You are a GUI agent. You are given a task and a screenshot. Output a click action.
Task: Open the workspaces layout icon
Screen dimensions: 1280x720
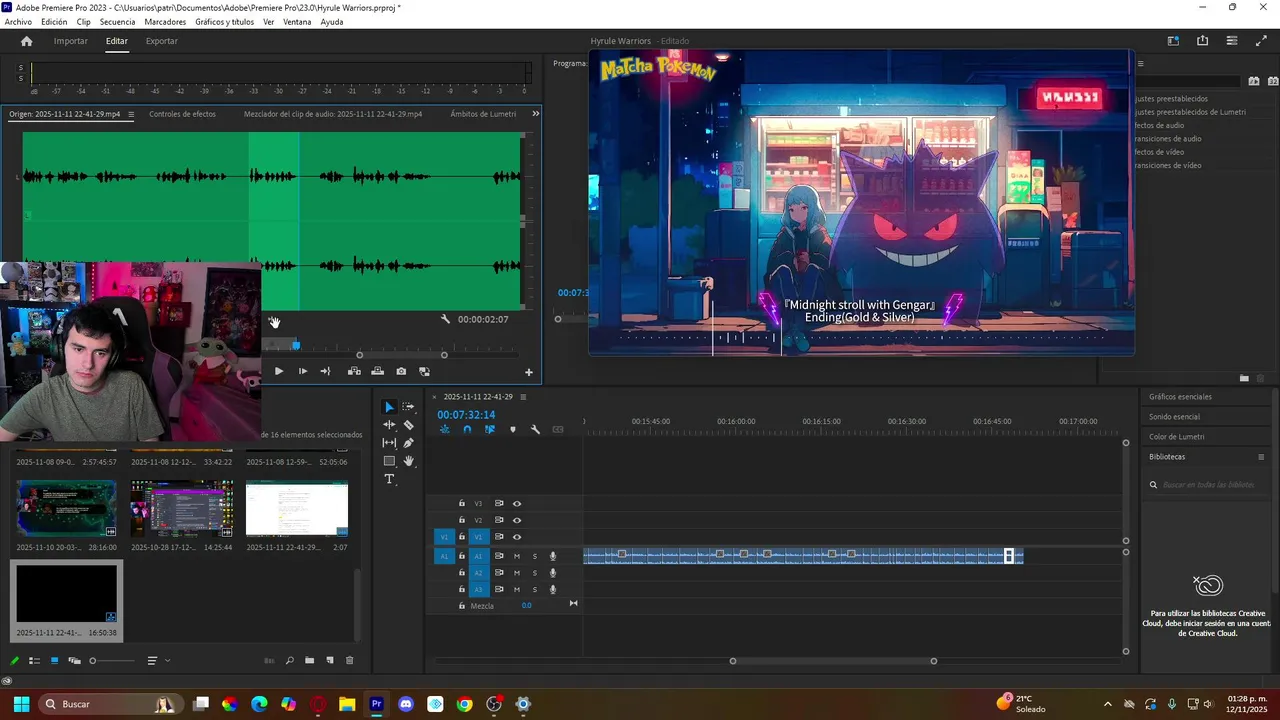(1173, 41)
